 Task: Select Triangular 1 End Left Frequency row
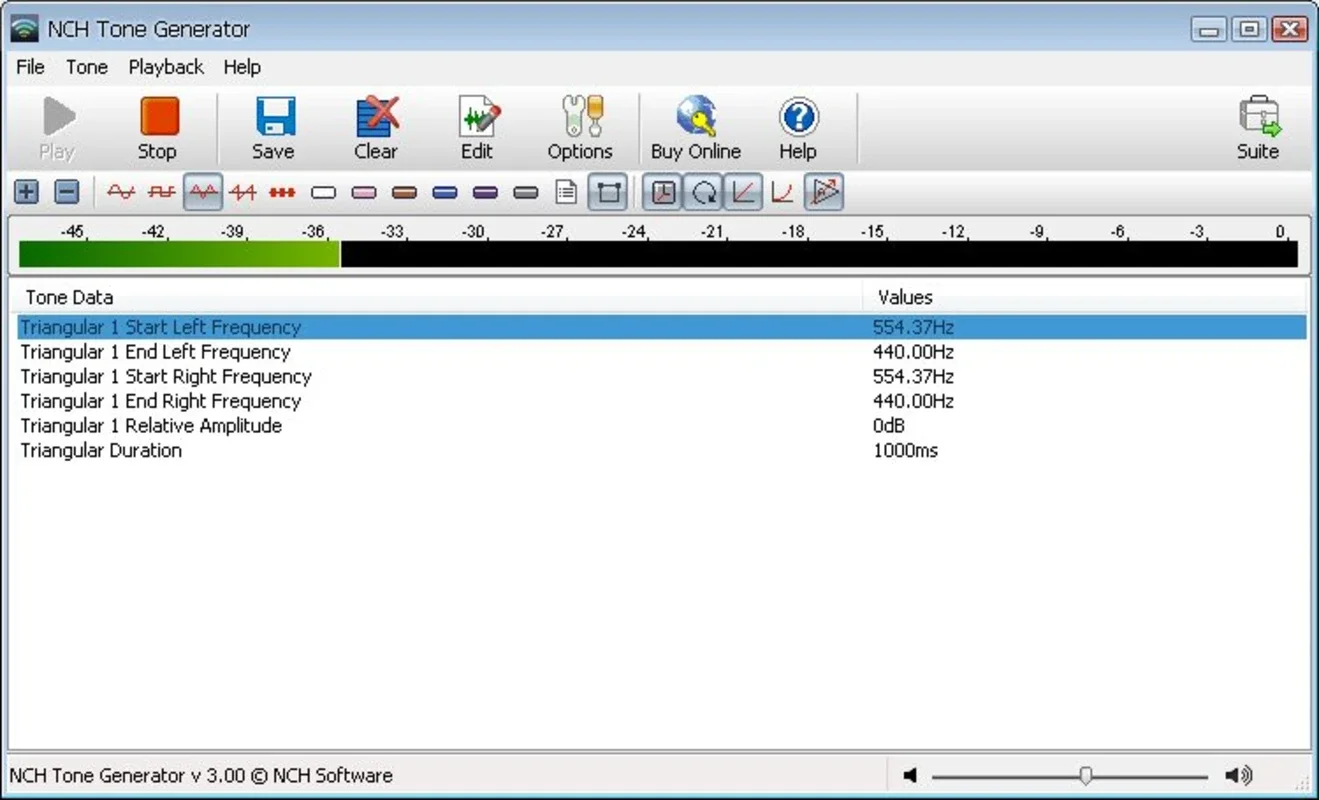(x=662, y=352)
